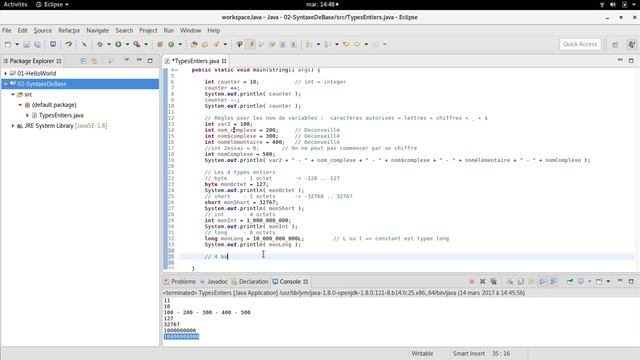Click the Open Type toolbar icon
Viewport: 640px width, 360px height.
194,44
